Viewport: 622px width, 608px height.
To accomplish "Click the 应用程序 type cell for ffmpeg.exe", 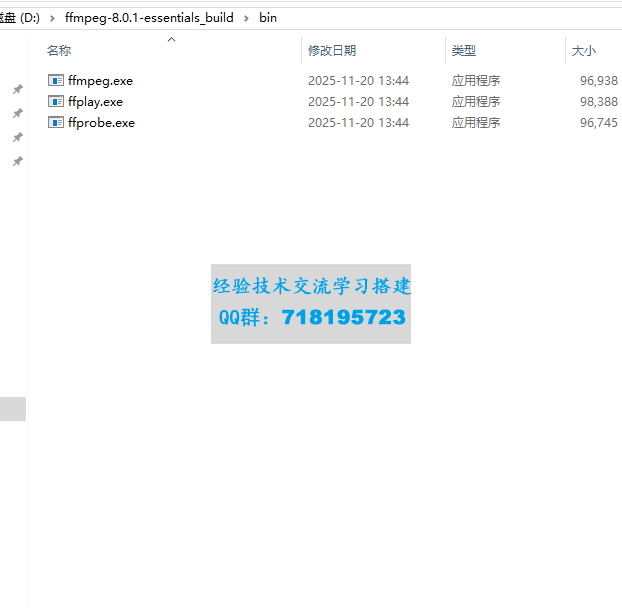I will click(x=476, y=81).
